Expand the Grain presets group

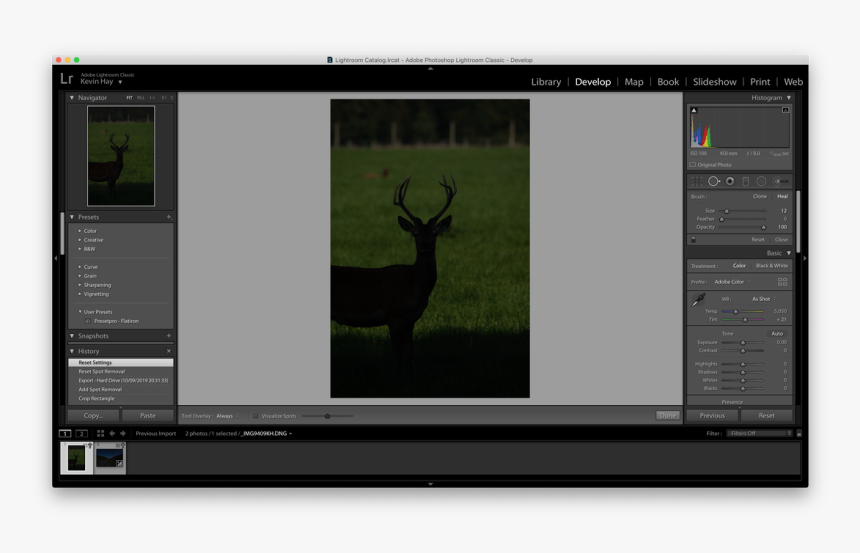(80, 276)
